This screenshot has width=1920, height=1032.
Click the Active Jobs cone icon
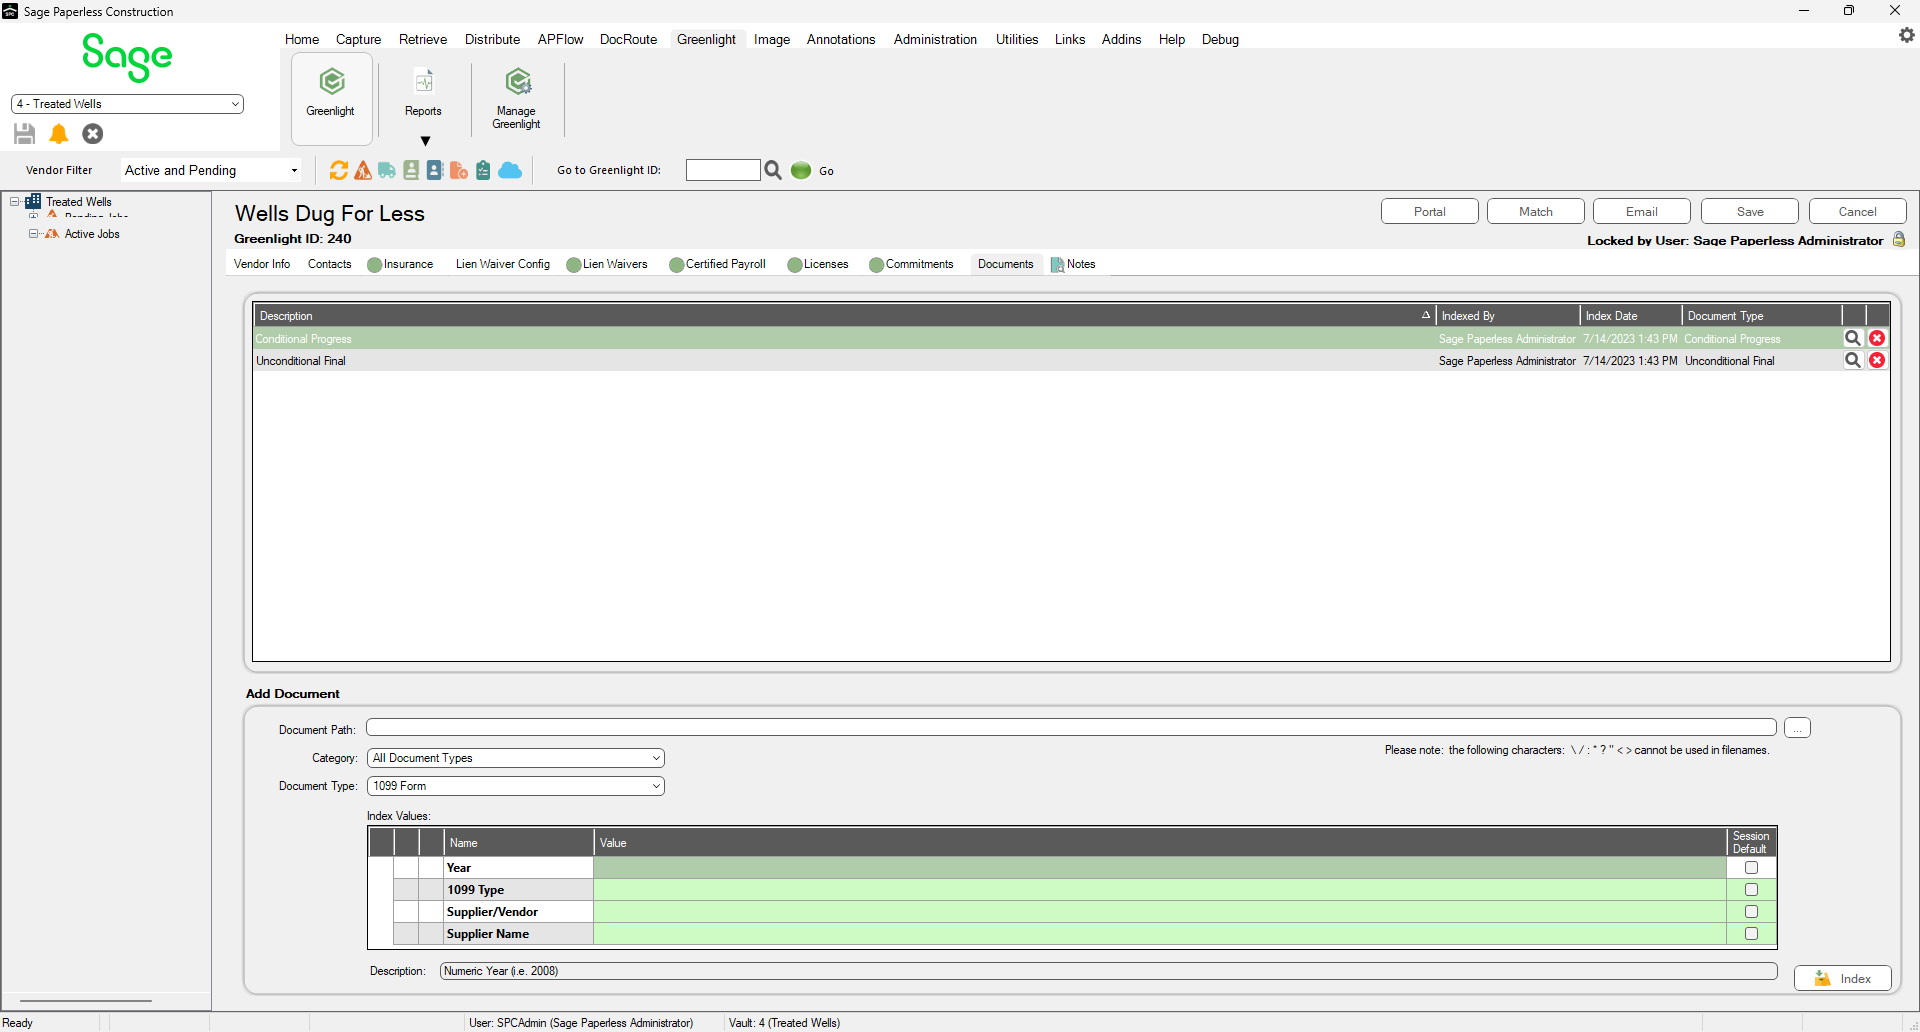pos(52,234)
